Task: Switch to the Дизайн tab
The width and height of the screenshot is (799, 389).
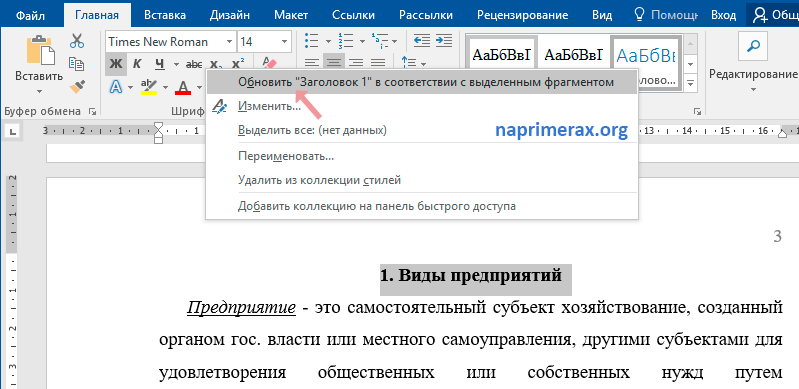Action: (229, 15)
